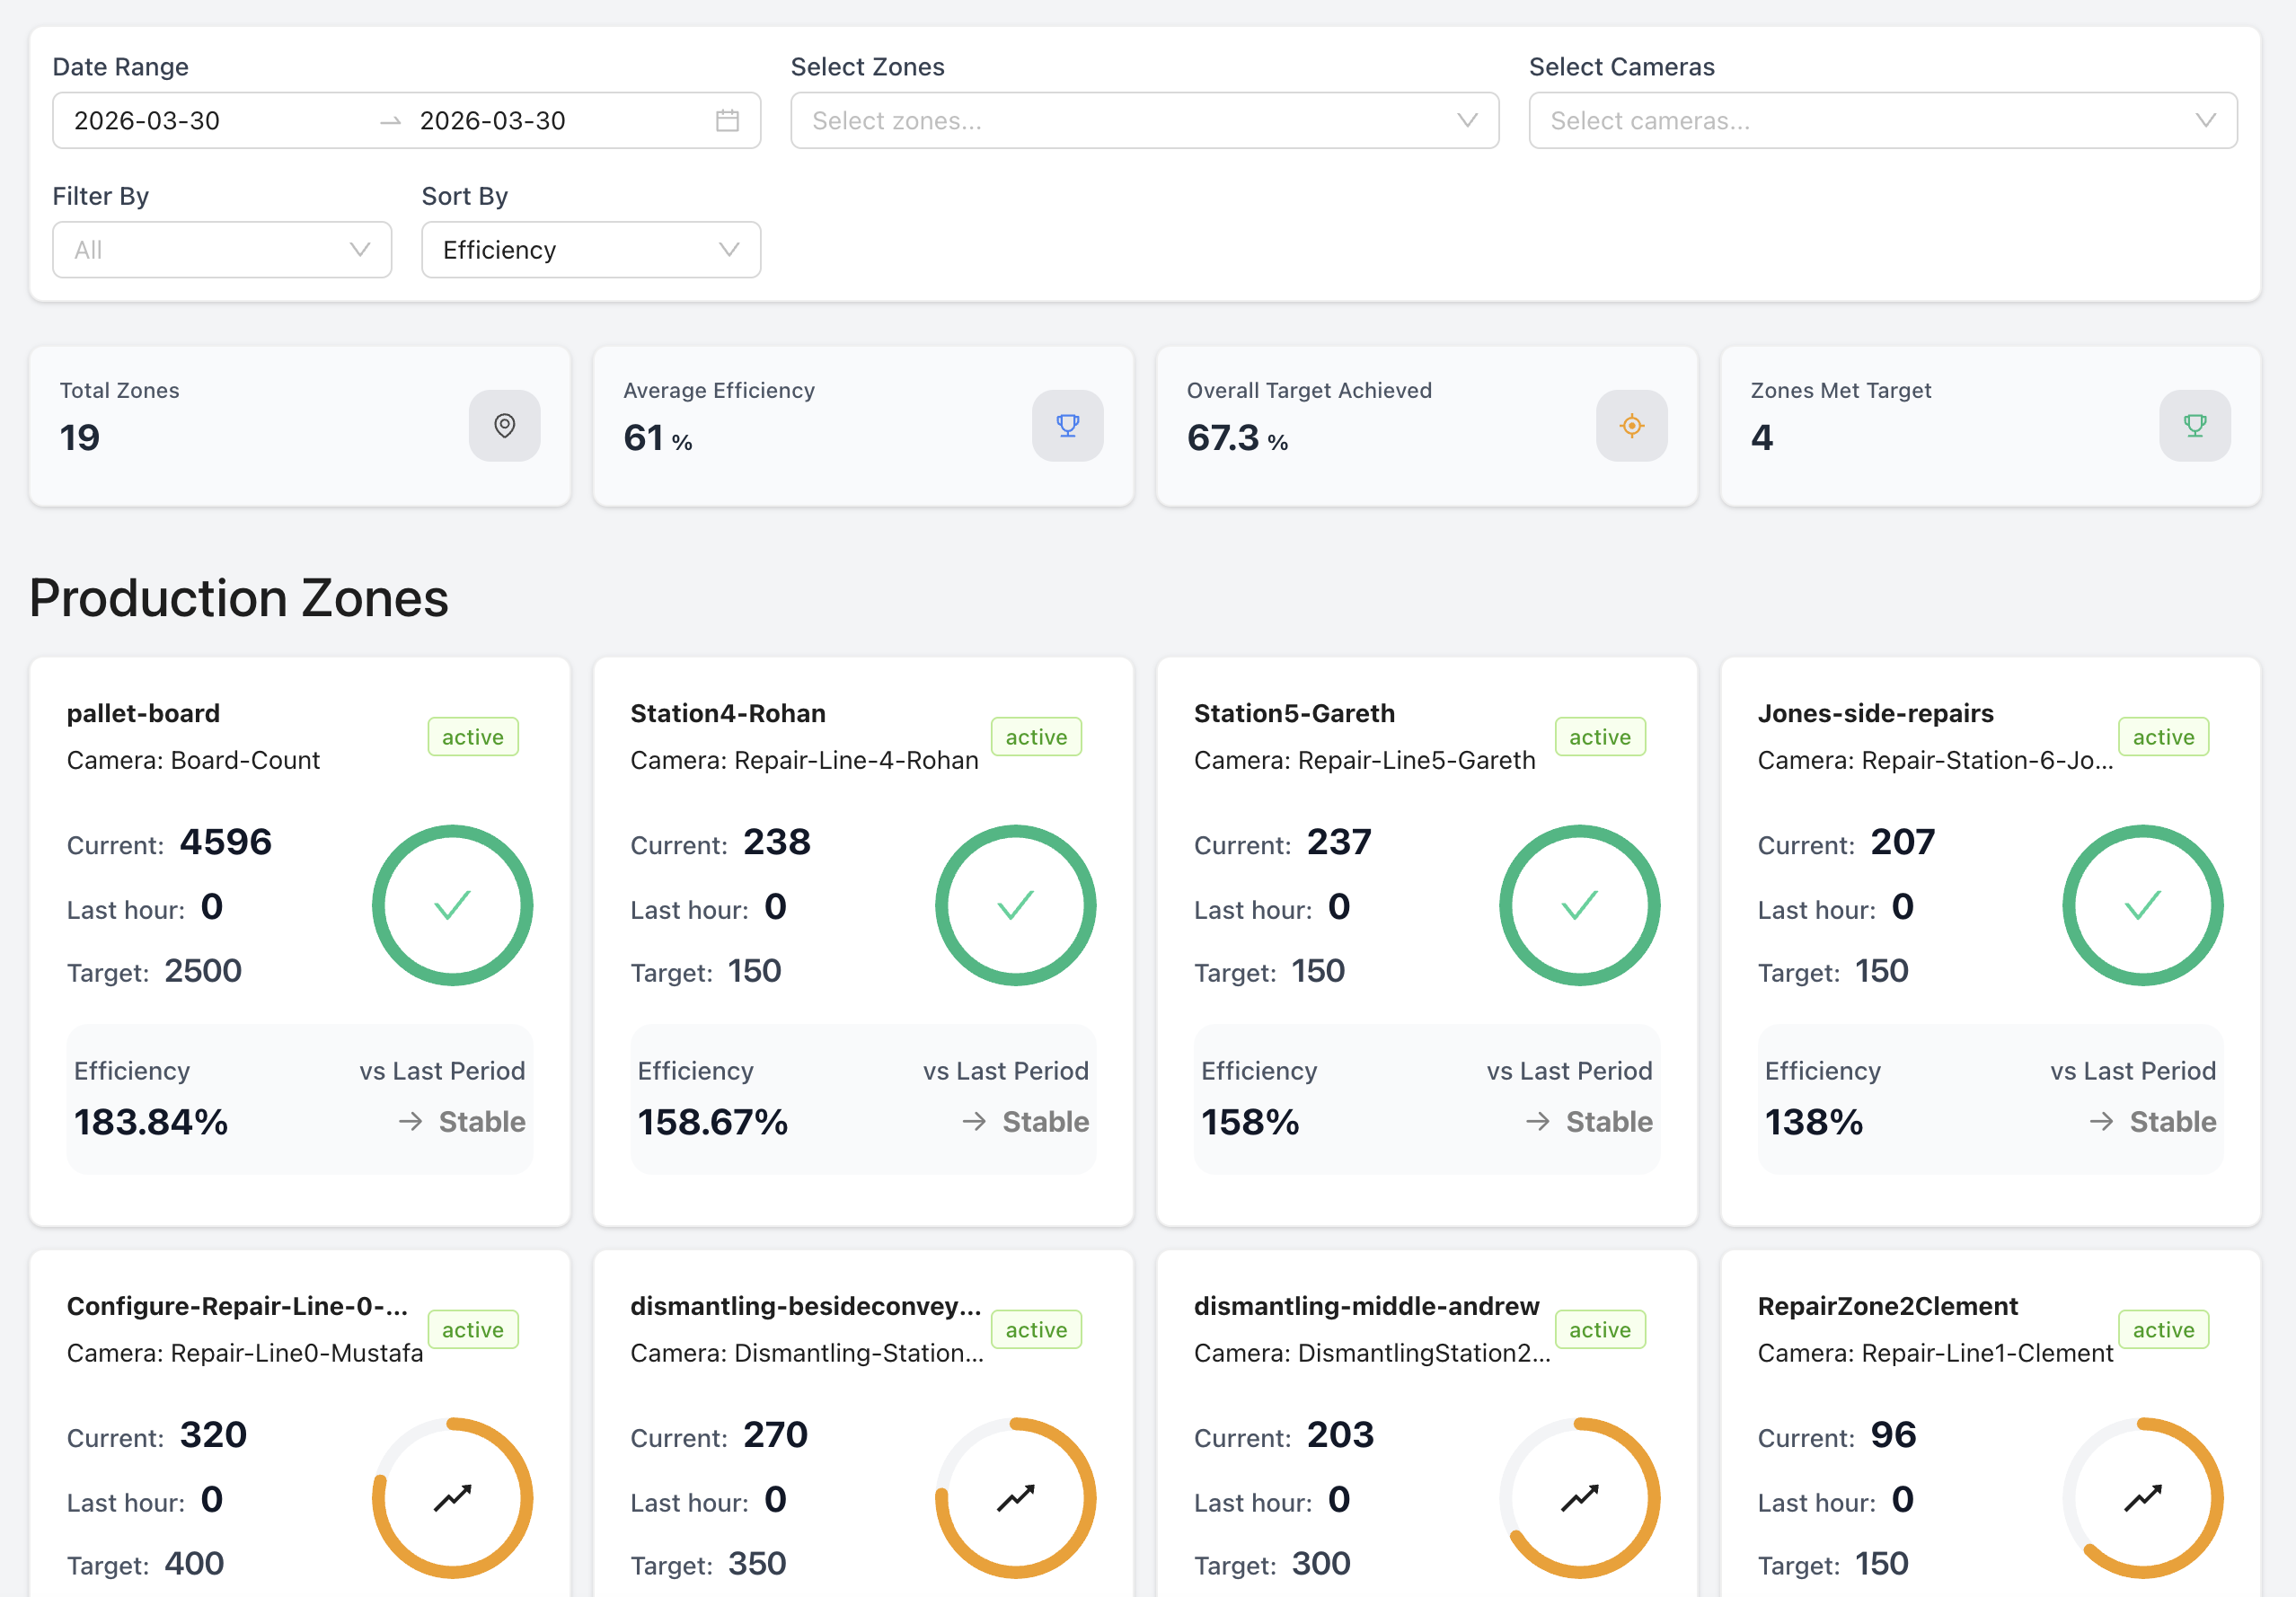
Task: Click the active badge on Station4-Rohan
Action: [1035, 737]
